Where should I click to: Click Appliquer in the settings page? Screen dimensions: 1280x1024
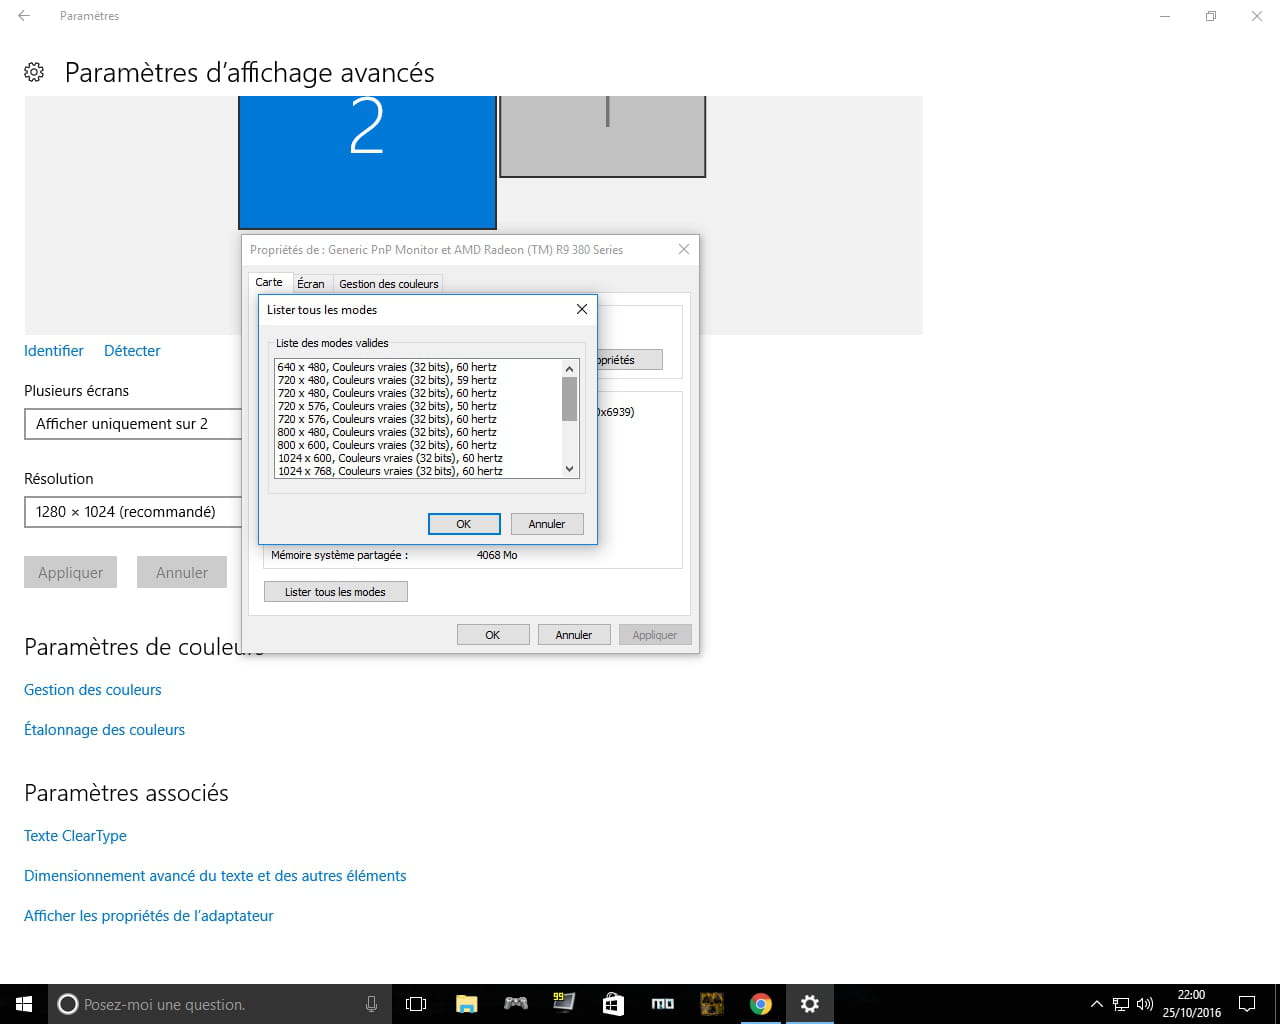(x=70, y=572)
